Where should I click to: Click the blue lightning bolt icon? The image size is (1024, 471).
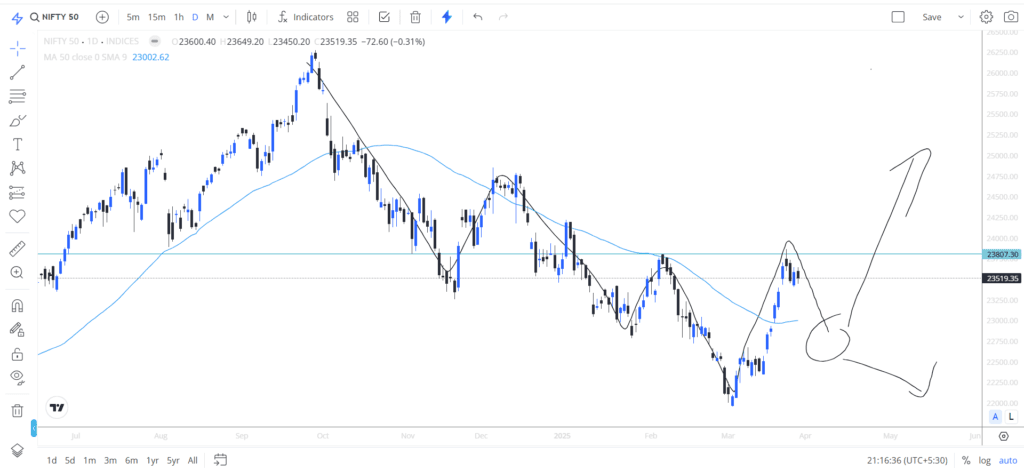pos(447,17)
